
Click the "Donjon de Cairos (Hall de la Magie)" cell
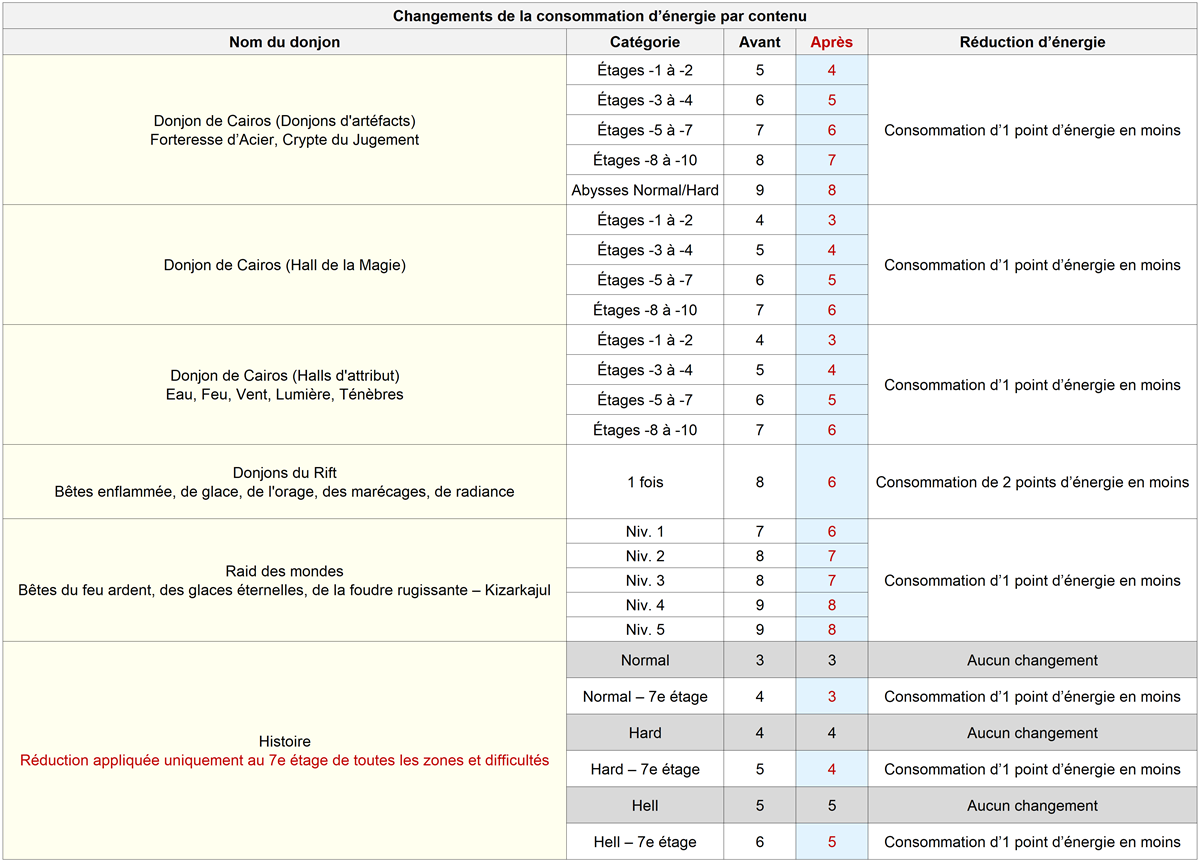pos(284,265)
